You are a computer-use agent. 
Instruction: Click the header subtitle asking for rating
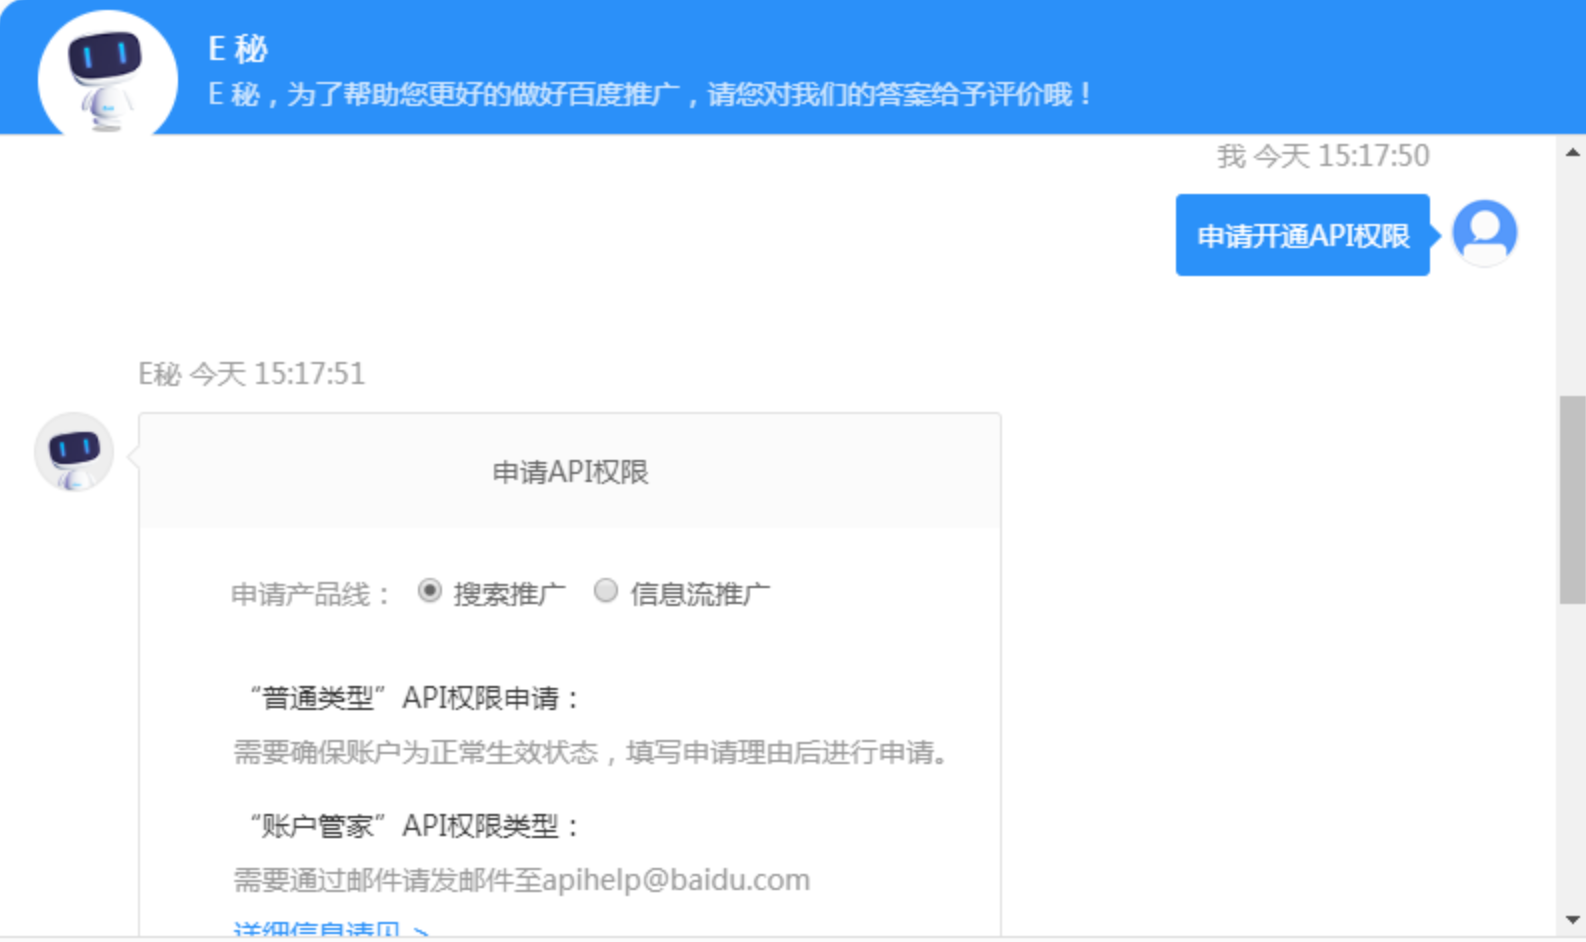(651, 95)
